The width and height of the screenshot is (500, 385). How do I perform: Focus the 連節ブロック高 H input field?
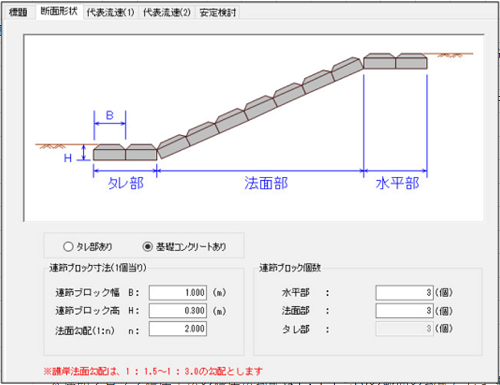click(x=178, y=311)
